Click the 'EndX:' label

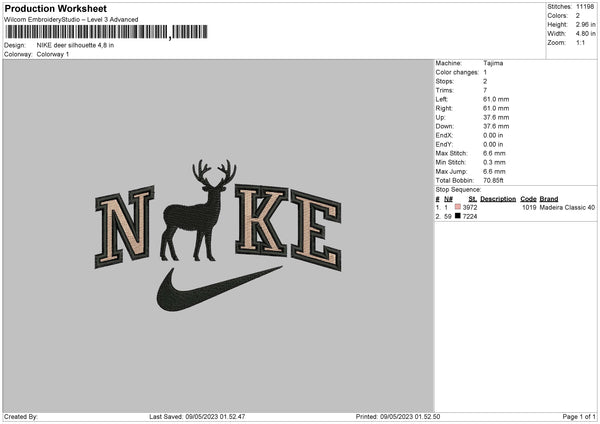coord(444,135)
